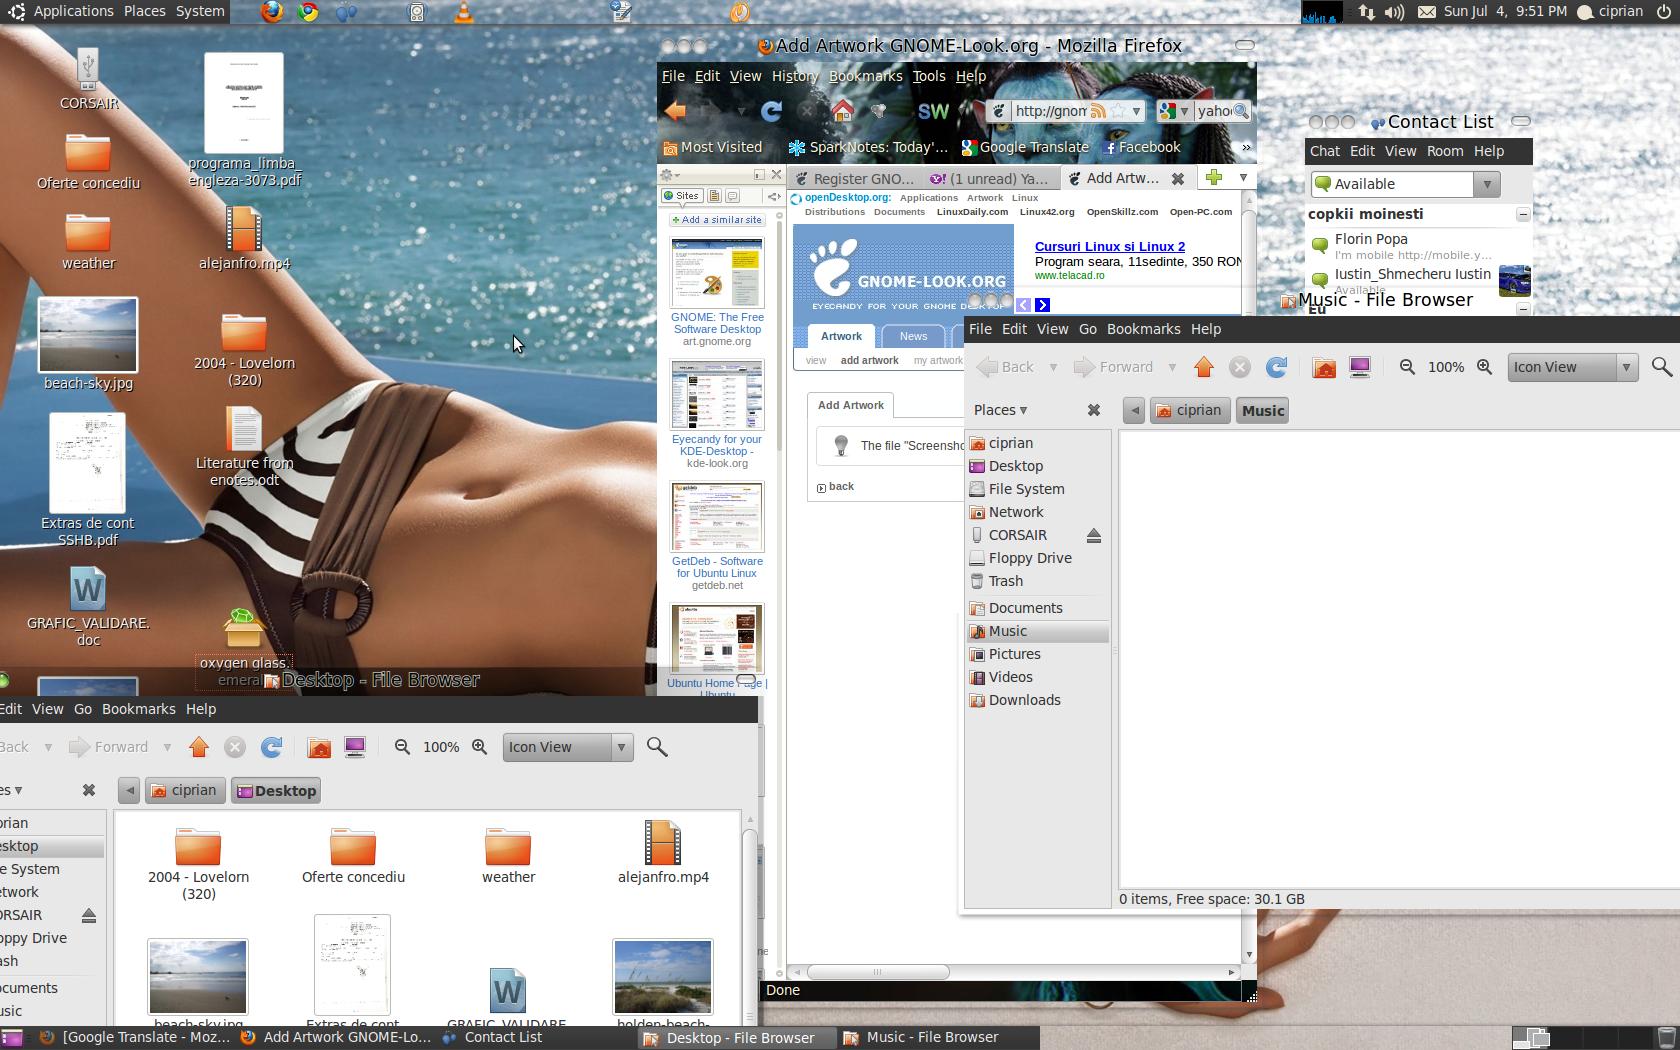Open Places sidebar dropdown in Music browser

1001,410
